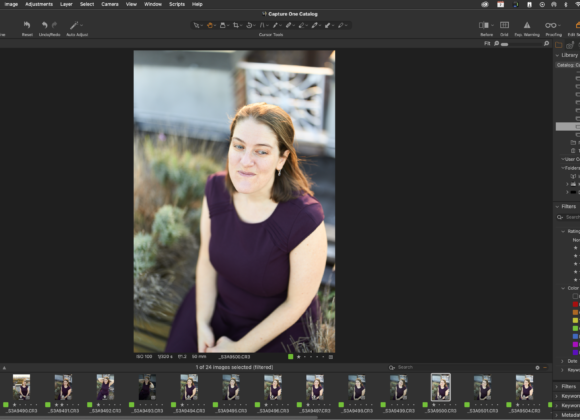
Task: Expand the Date filter section
Action: point(563,361)
